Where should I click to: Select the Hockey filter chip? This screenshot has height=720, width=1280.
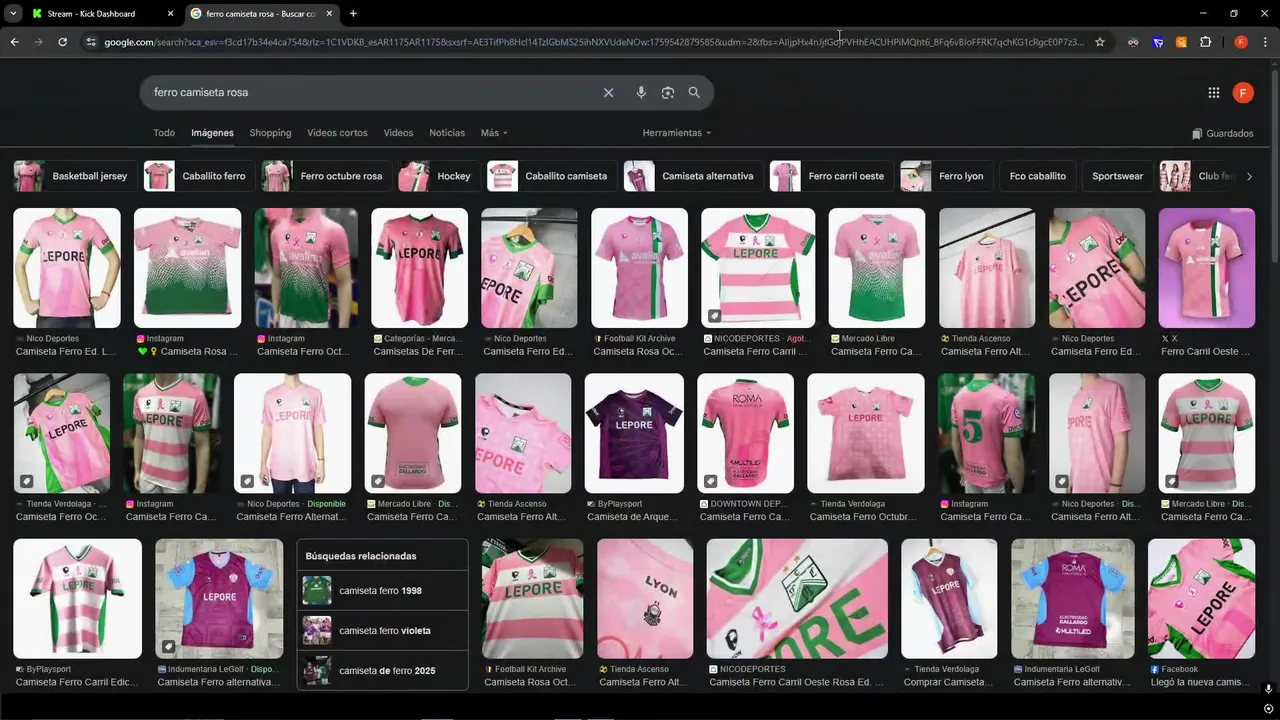coord(438,176)
